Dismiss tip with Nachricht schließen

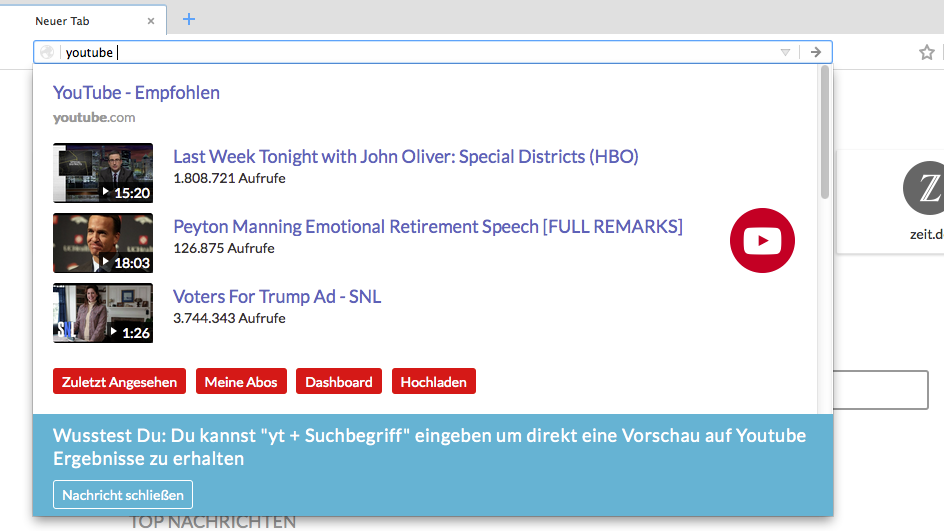pyautogui.click(x=123, y=495)
